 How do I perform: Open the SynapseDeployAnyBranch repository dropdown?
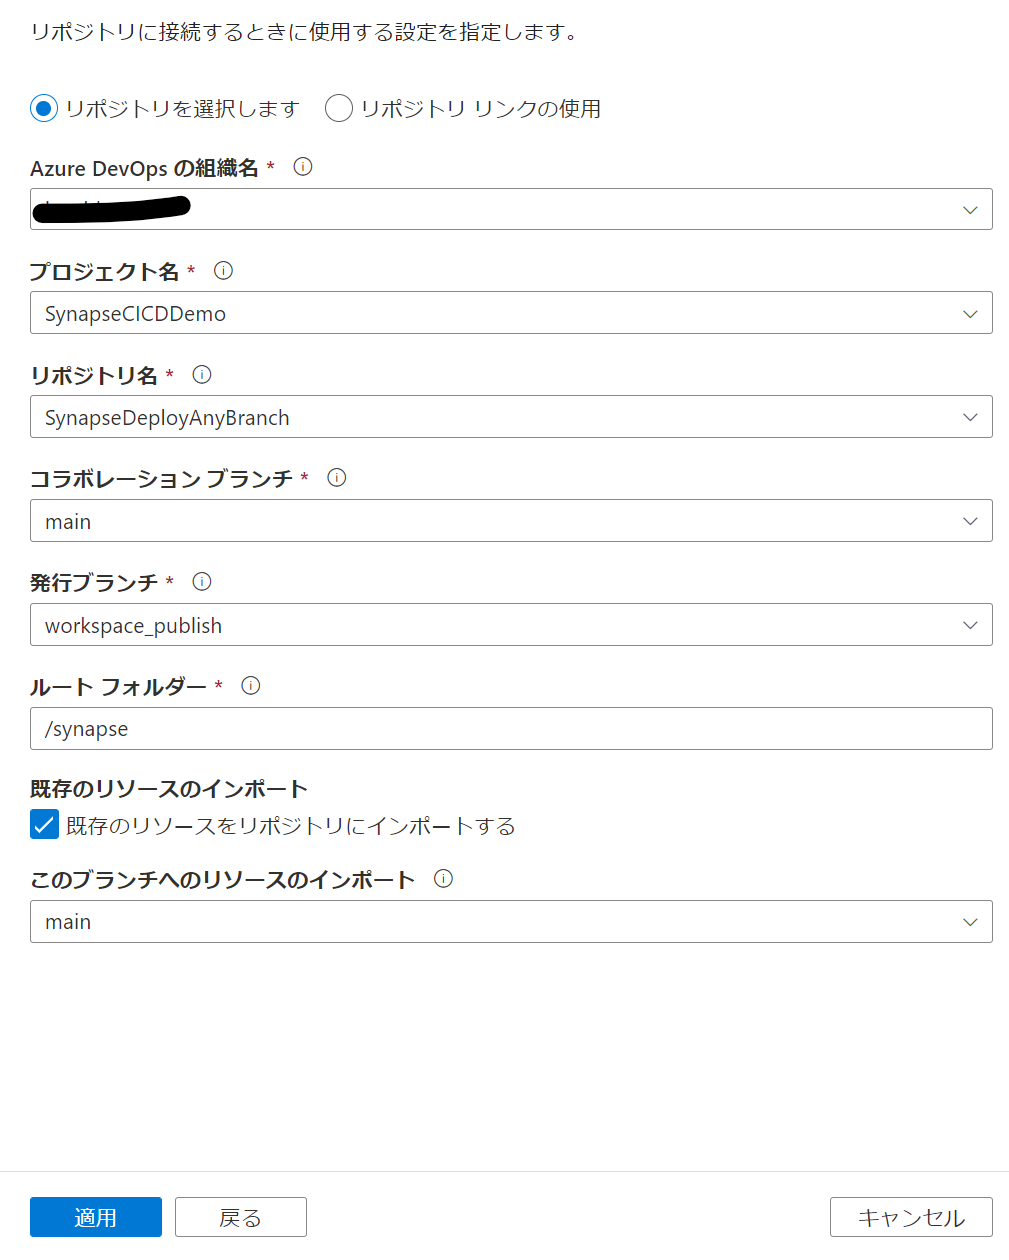pos(968,417)
